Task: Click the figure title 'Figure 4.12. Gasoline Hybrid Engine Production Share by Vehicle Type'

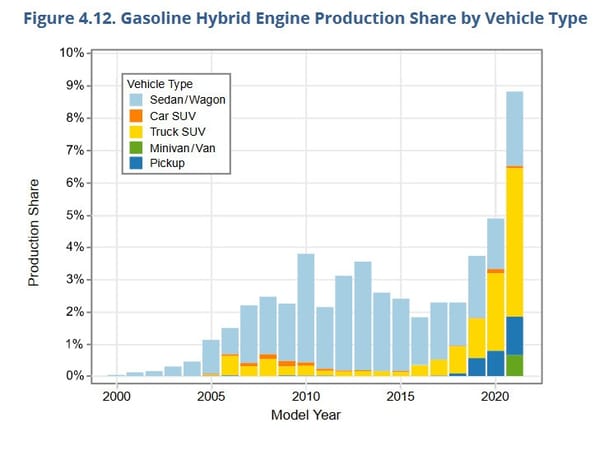Action: point(305,19)
